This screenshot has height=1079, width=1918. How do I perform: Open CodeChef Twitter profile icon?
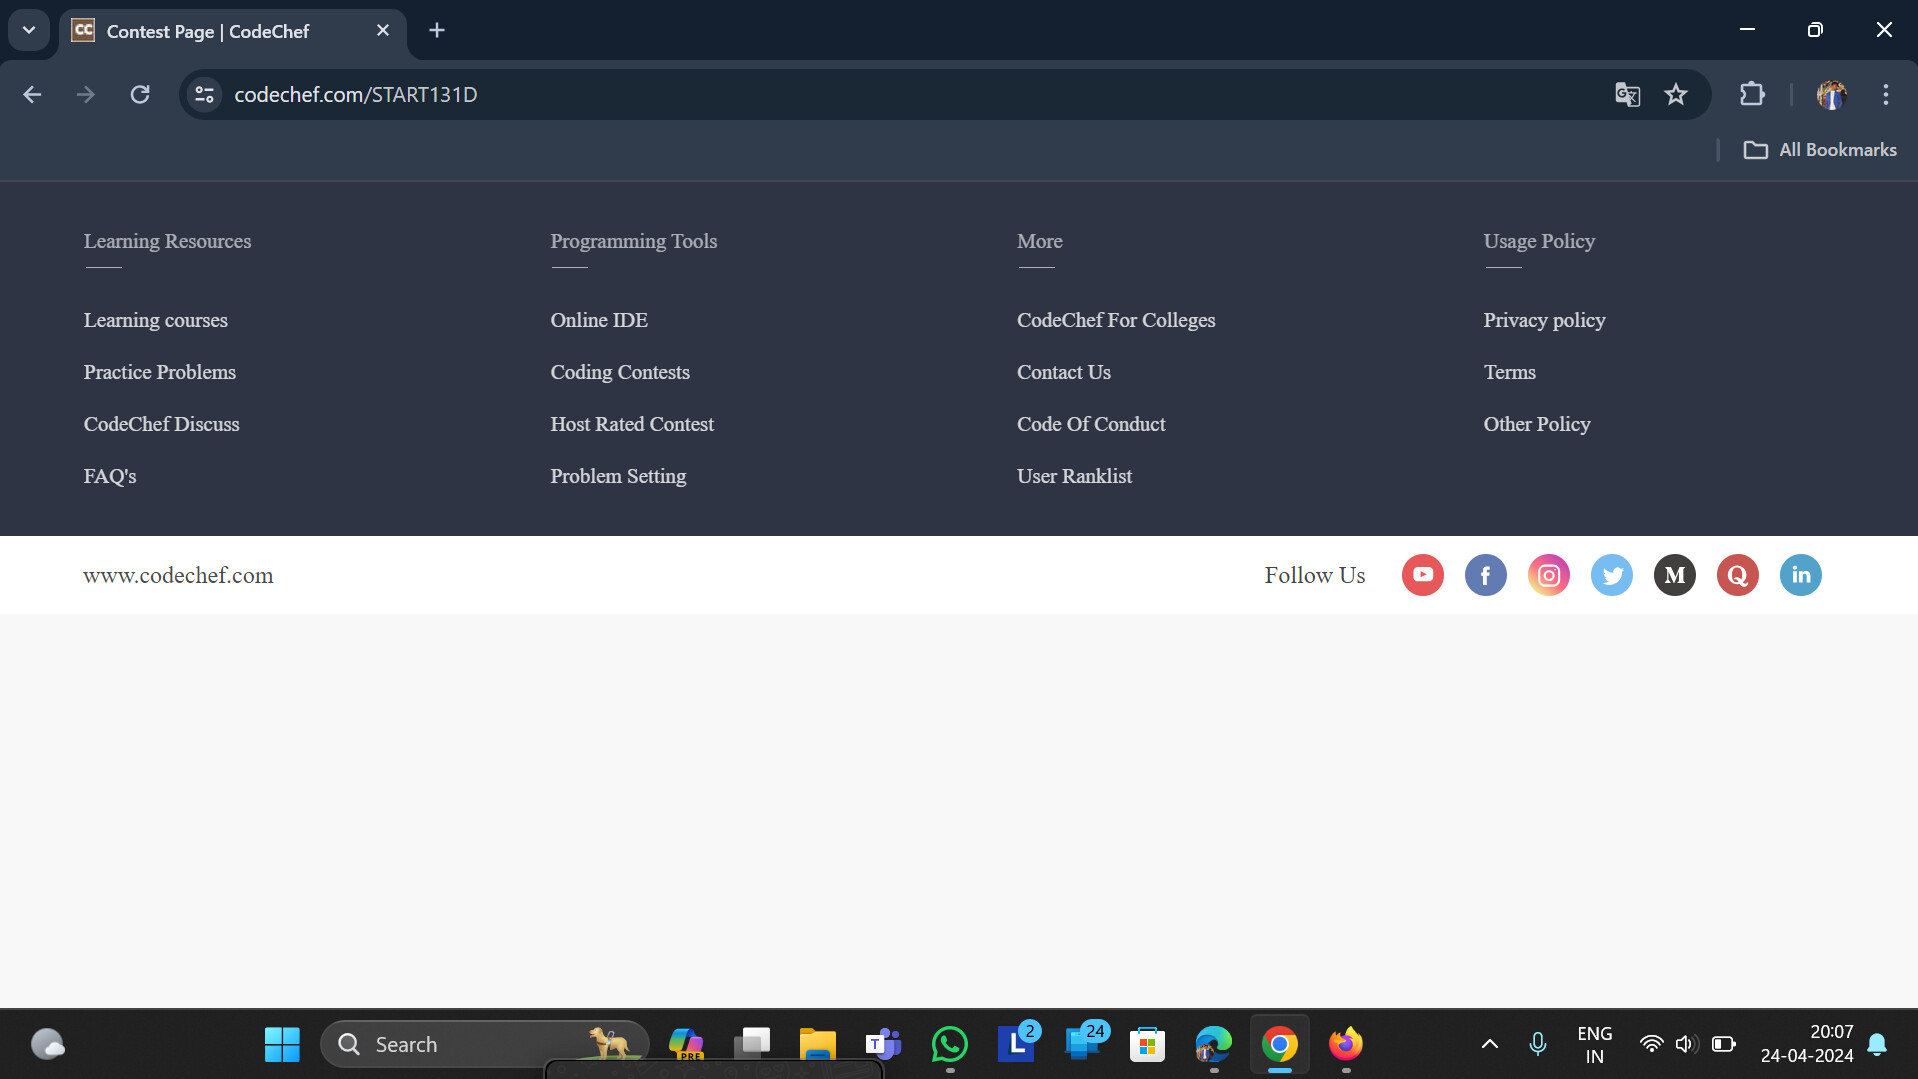click(1611, 575)
